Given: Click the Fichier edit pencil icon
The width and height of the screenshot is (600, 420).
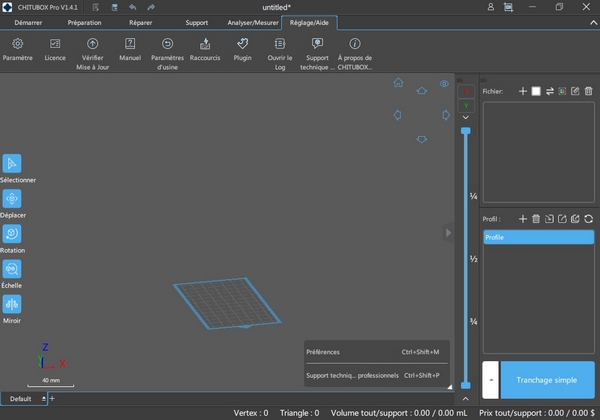Looking at the screenshot, I should tap(575, 91).
